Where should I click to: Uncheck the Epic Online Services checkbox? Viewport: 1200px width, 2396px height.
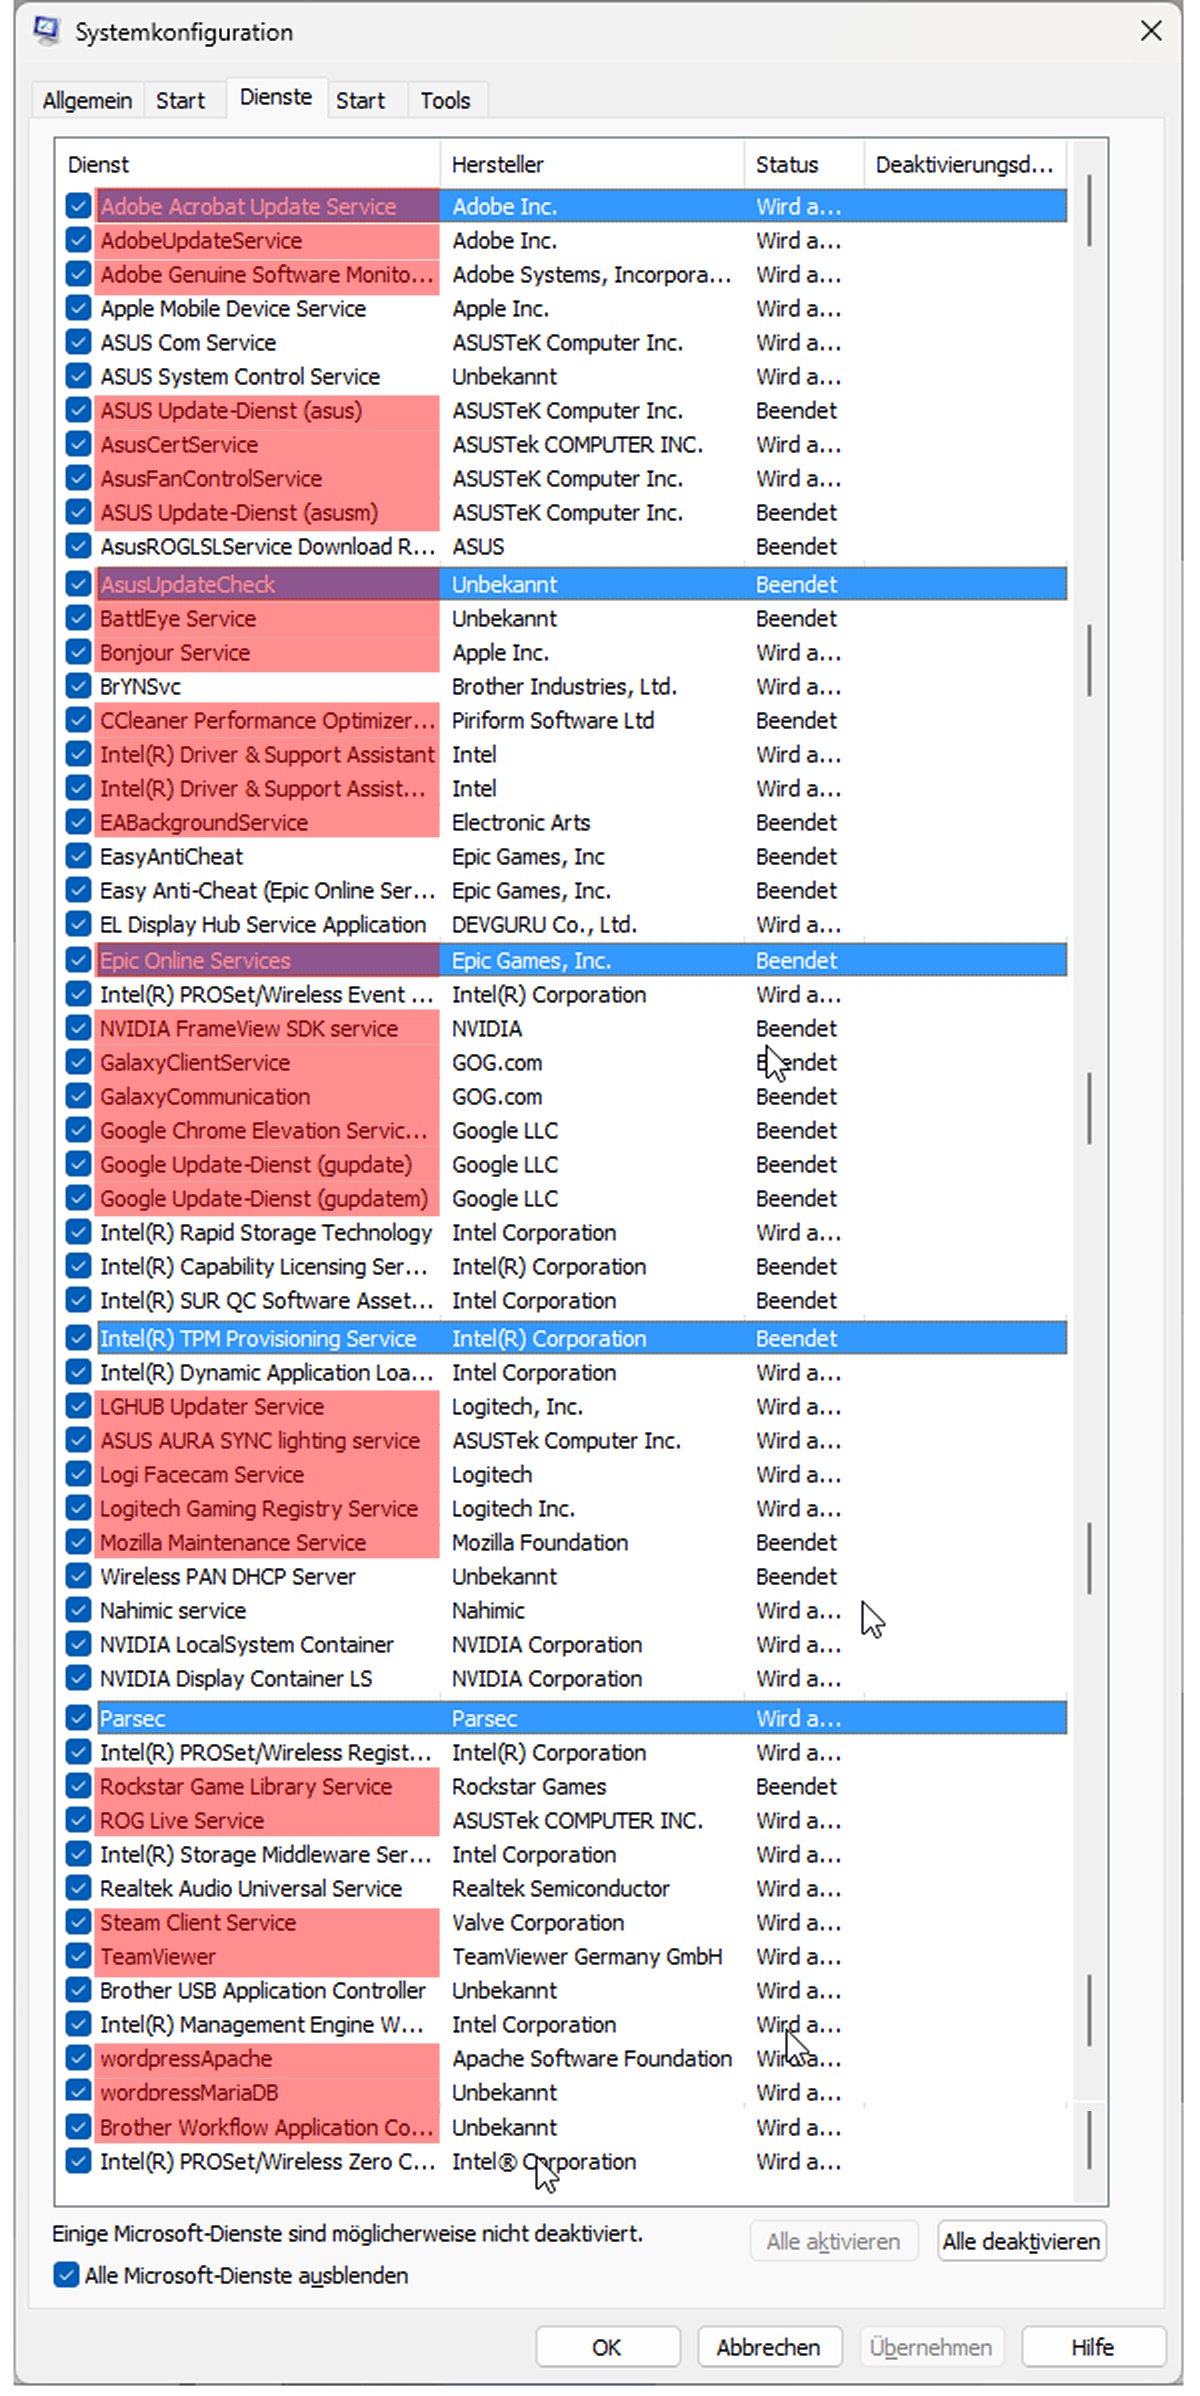78,960
